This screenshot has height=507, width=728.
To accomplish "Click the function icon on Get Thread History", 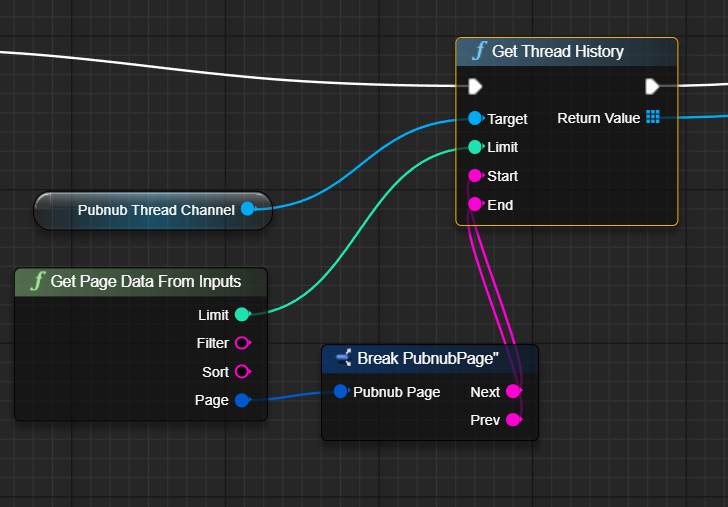I will [x=478, y=52].
